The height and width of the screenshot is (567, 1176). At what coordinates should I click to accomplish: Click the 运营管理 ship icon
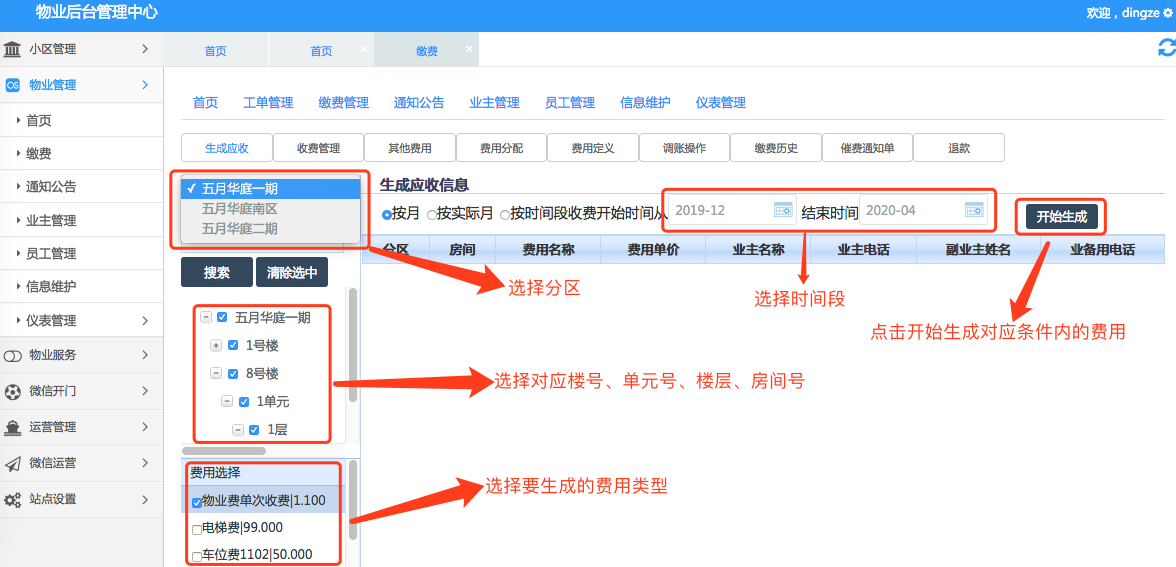coord(13,428)
